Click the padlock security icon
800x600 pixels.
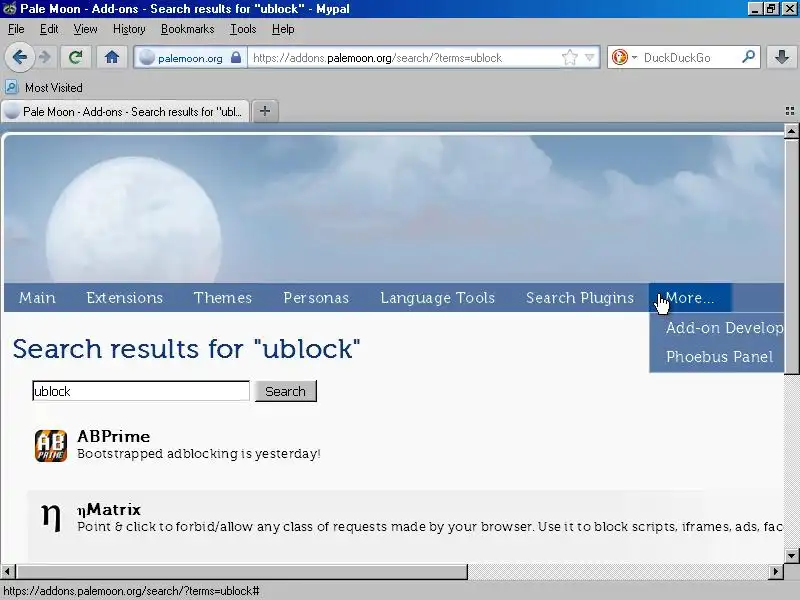(236, 57)
